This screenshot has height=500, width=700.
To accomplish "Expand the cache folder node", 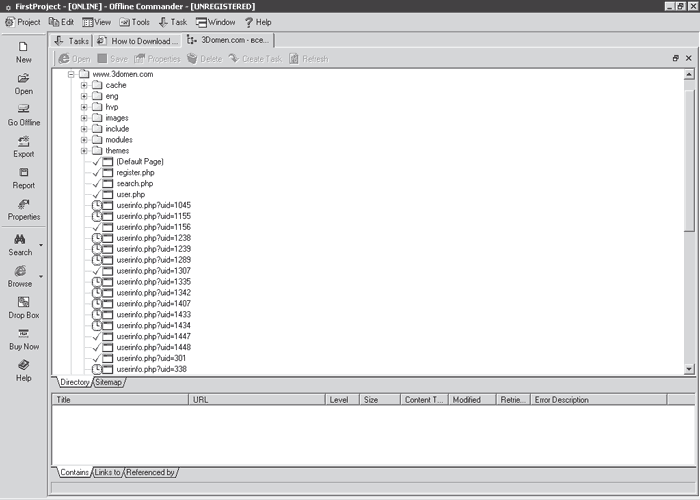I will click(84, 85).
